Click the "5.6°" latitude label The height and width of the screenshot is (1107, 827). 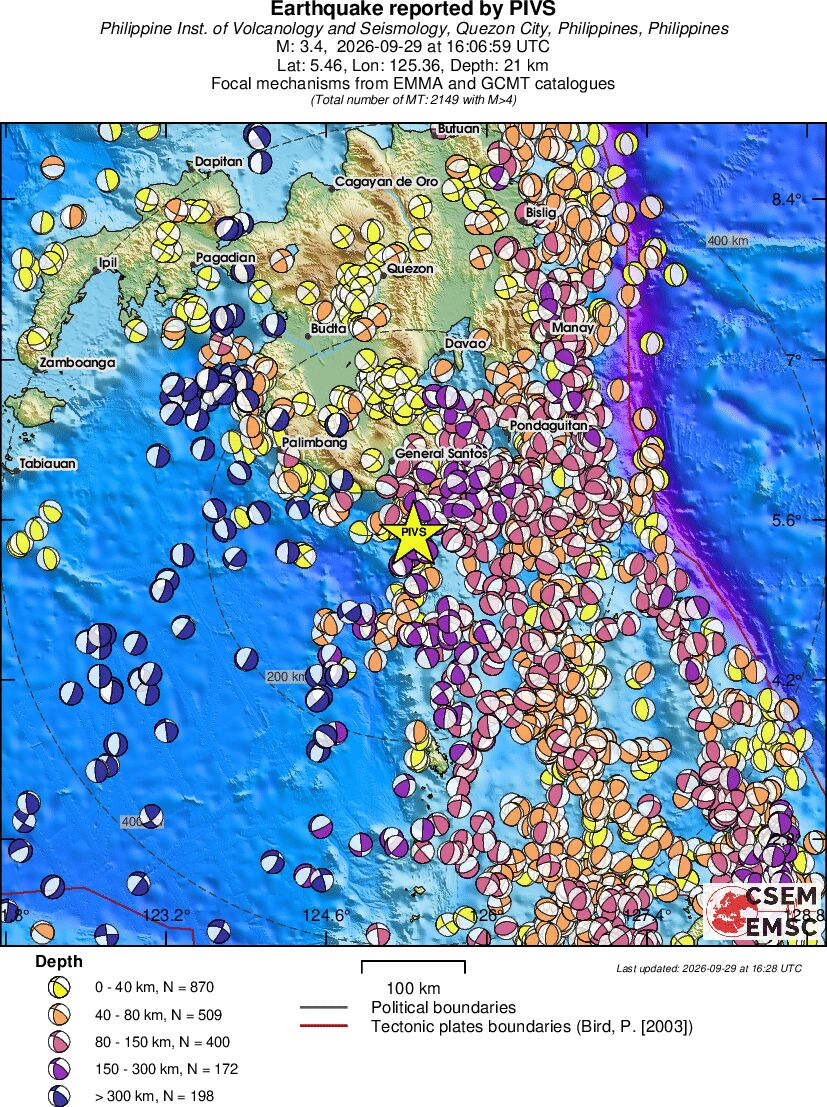click(787, 520)
